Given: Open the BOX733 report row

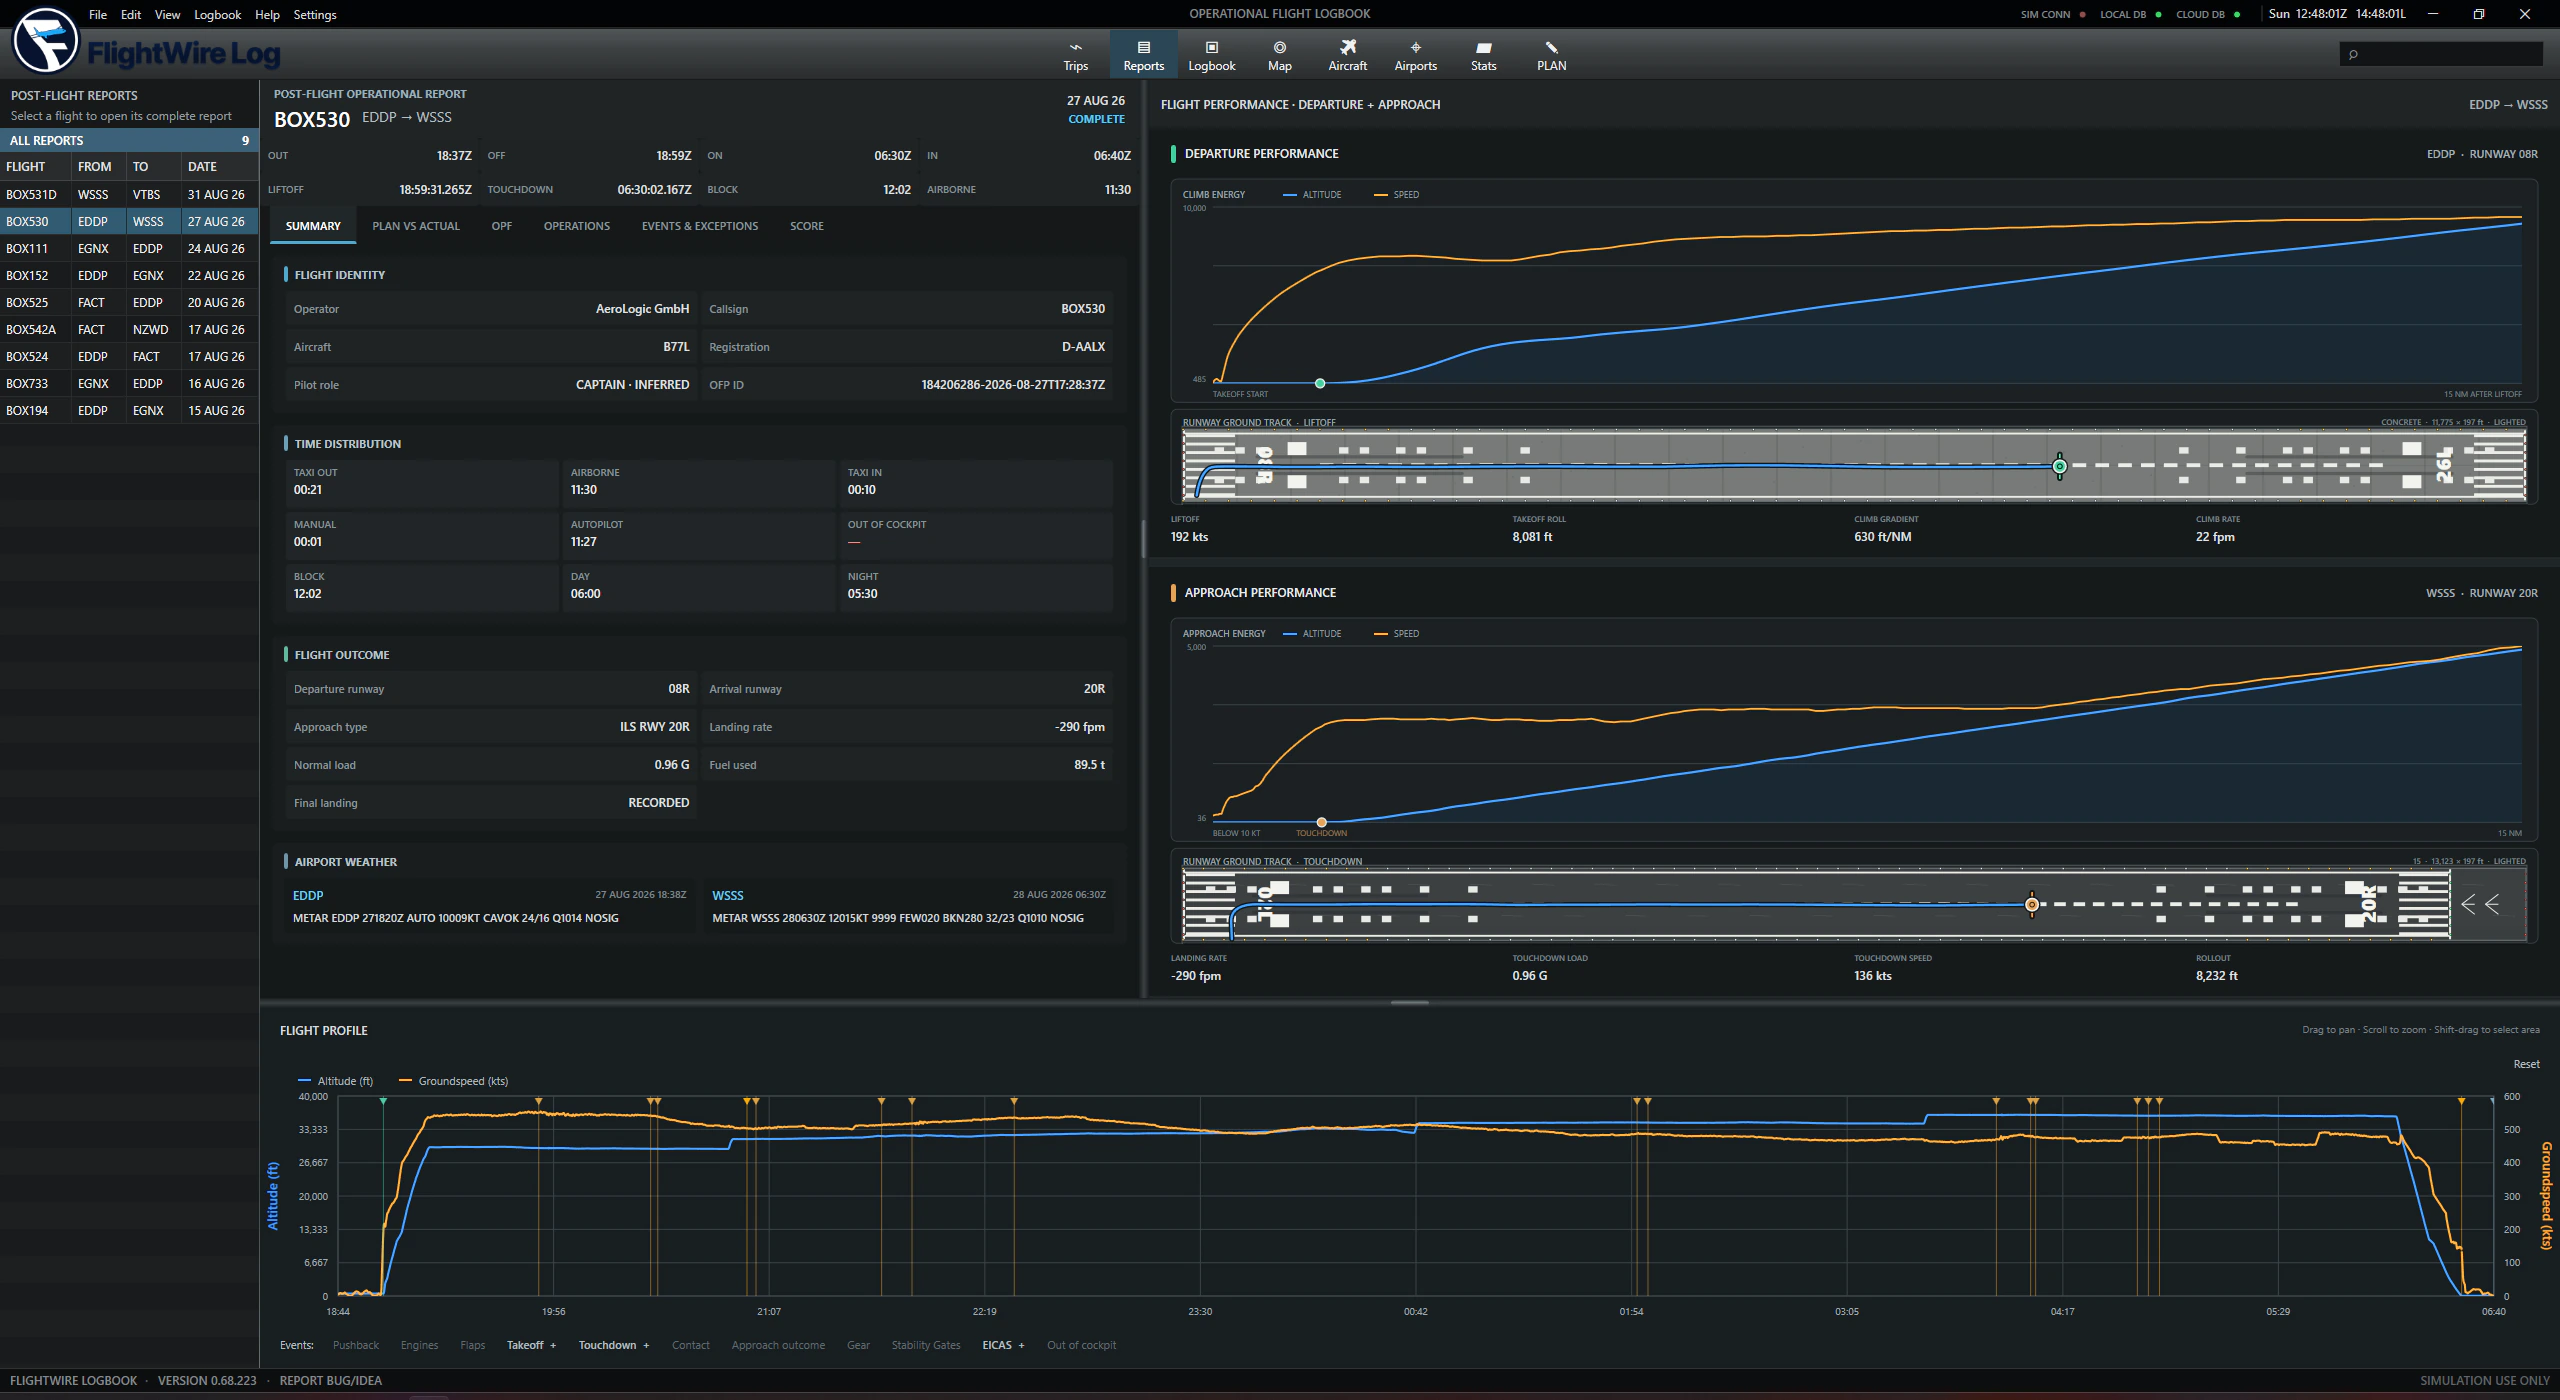Looking at the screenshot, I should [x=129, y=384].
